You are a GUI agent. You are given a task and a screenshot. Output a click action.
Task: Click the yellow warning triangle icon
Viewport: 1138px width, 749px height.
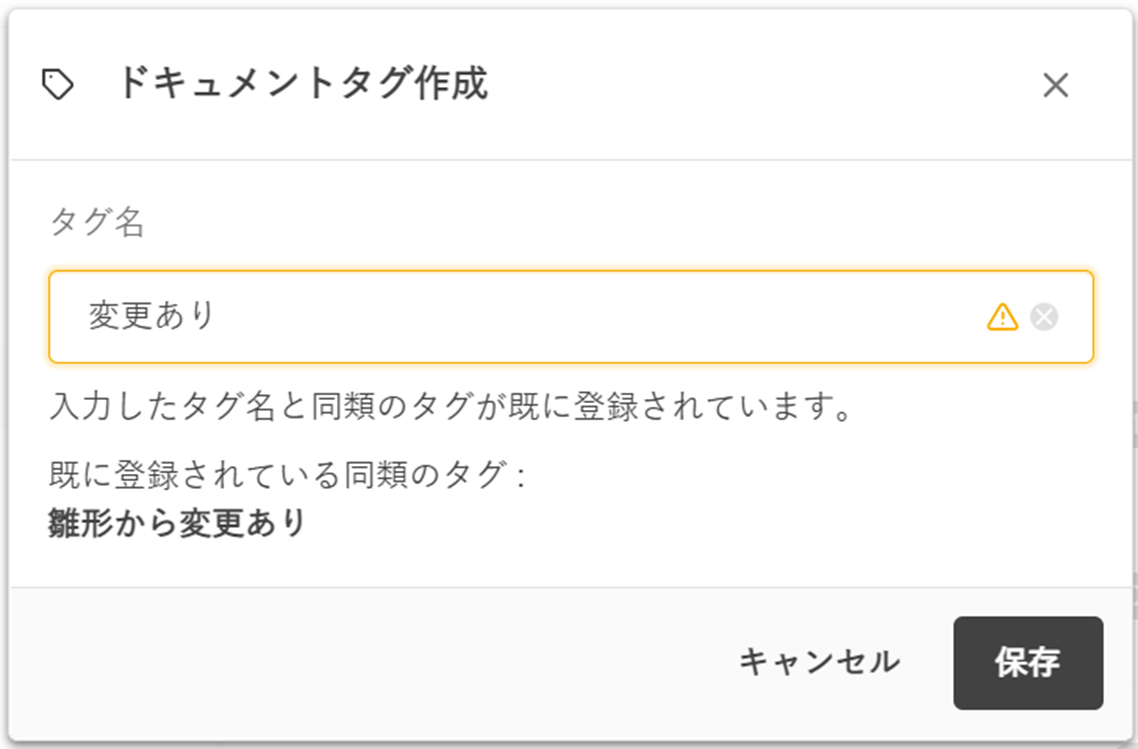point(1002,317)
